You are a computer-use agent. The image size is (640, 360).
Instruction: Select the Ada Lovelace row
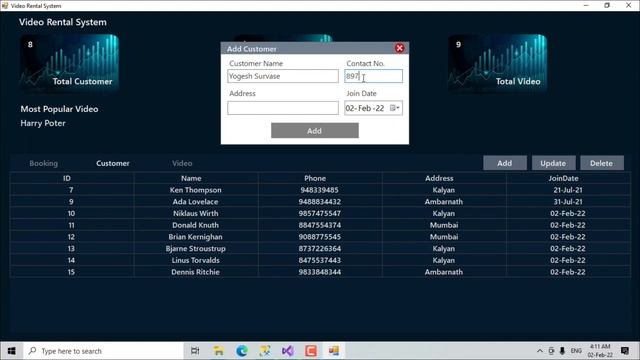tap(320, 202)
